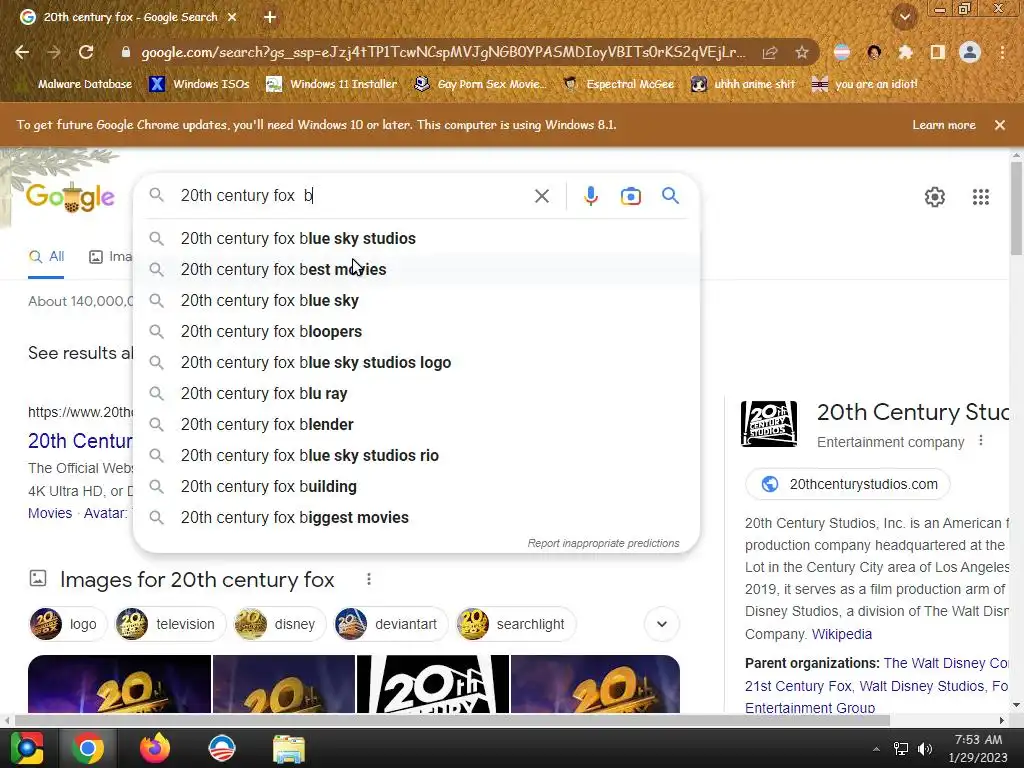Select suggestion 'blue sky studios logo'
1024x768 pixels.
[x=416, y=362]
